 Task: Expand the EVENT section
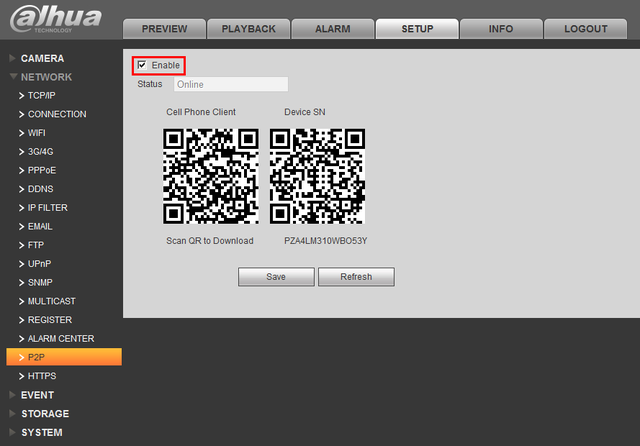pos(37,395)
